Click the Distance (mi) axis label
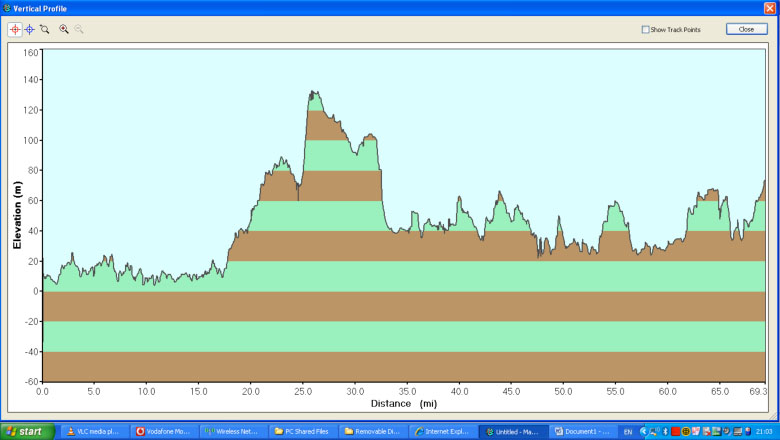 point(404,404)
